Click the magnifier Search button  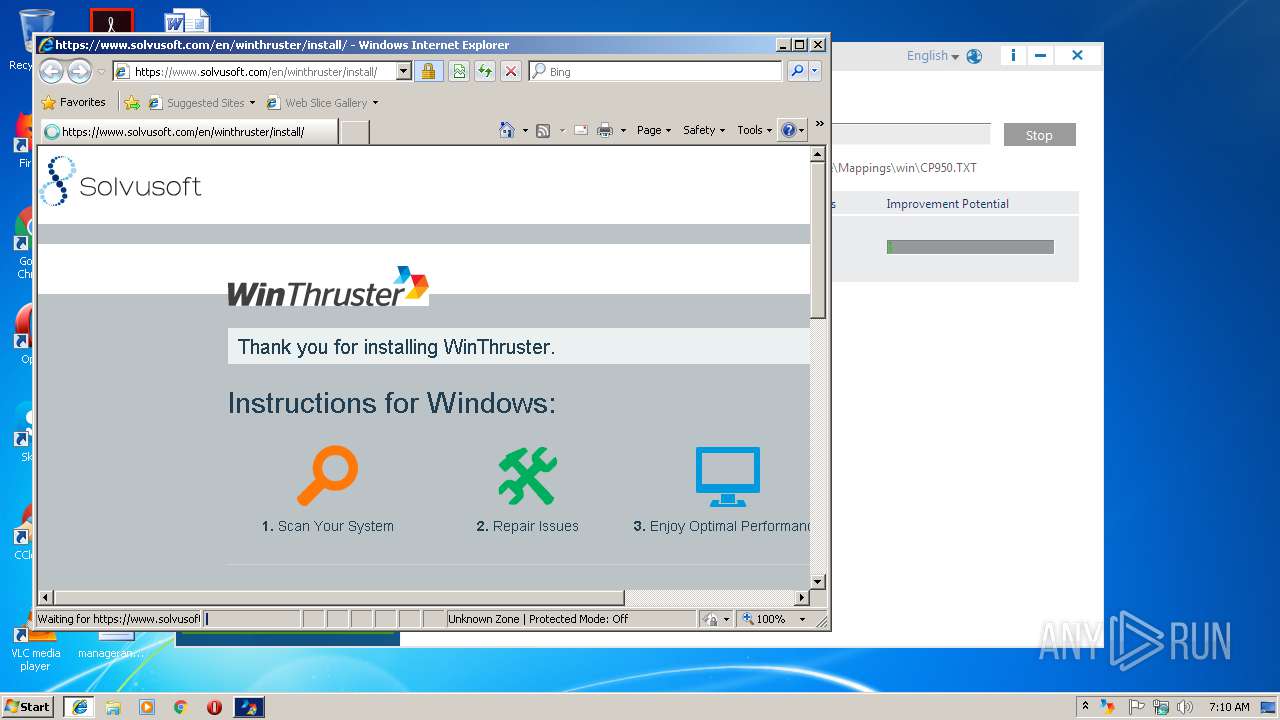click(x=797, y=71)
